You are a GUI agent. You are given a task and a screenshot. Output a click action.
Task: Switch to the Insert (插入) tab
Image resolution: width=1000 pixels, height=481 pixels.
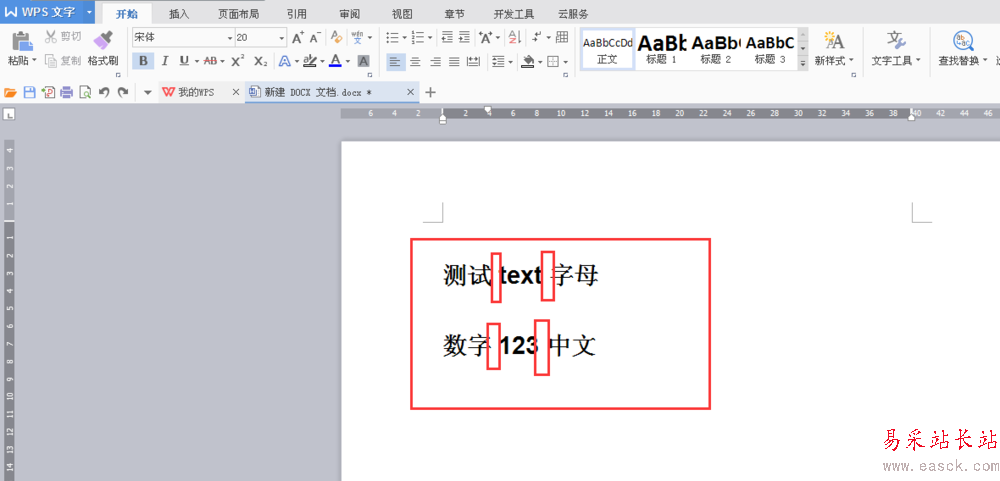click(179, 14)
